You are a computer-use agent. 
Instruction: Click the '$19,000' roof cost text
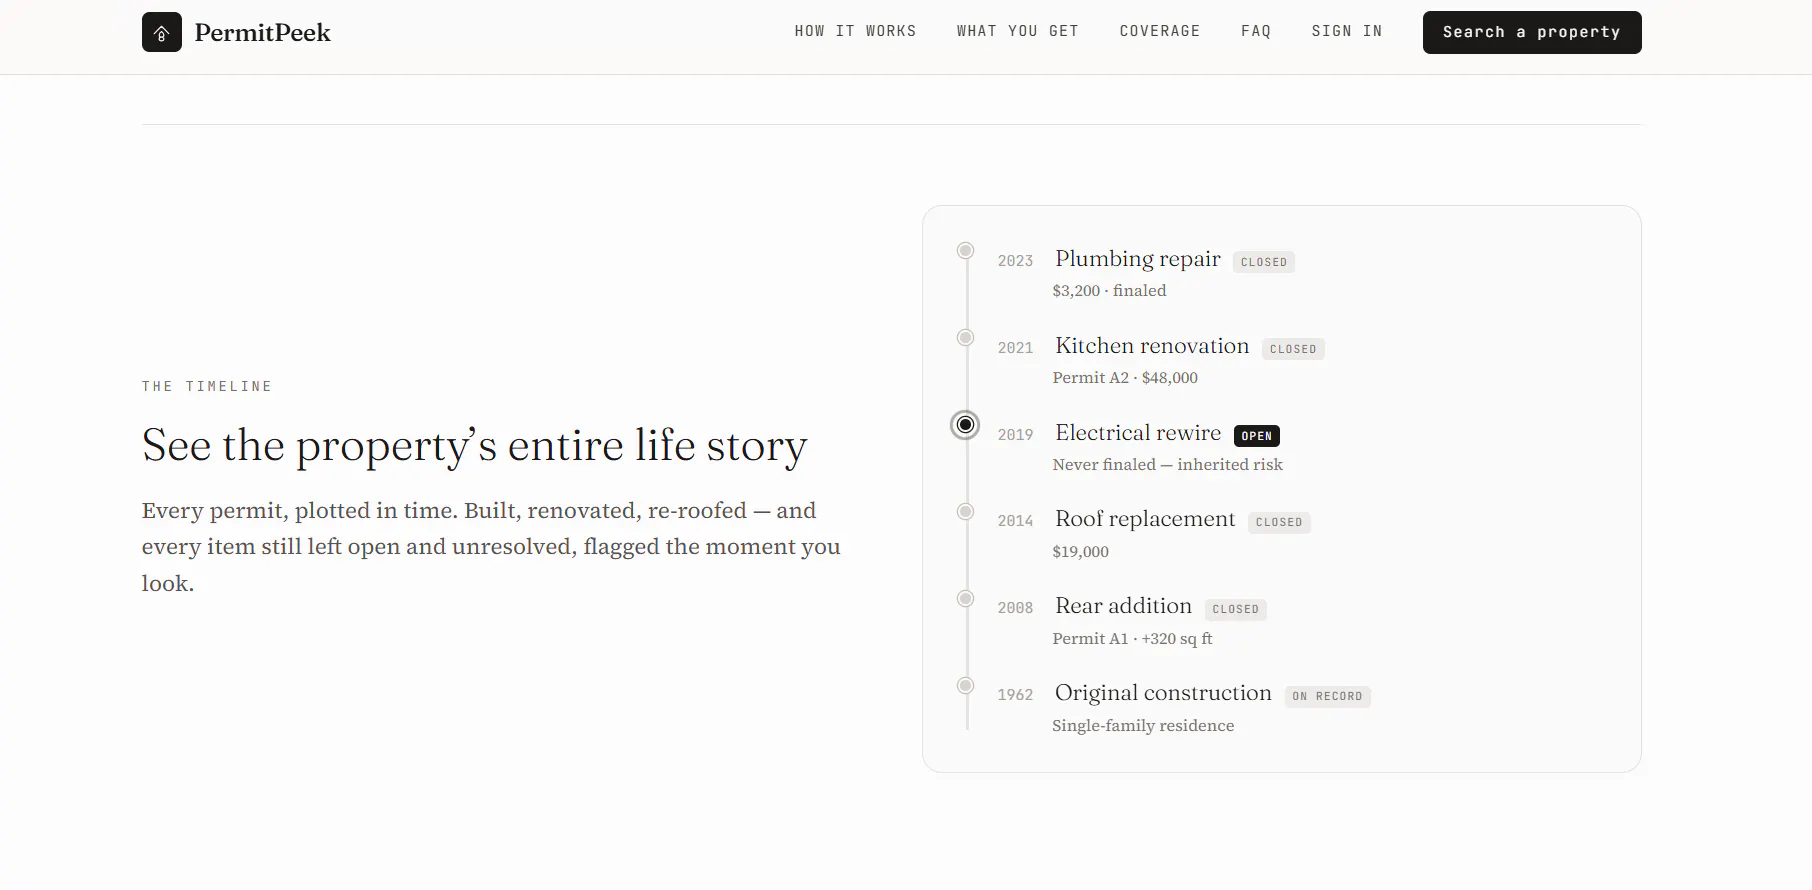pyautogui.click(x=1080, y=552)
